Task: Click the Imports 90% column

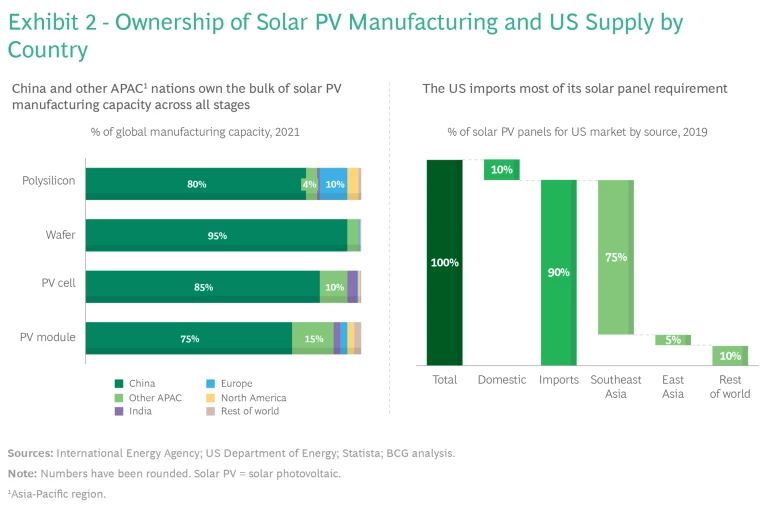Action: click(x=558, y=272)
